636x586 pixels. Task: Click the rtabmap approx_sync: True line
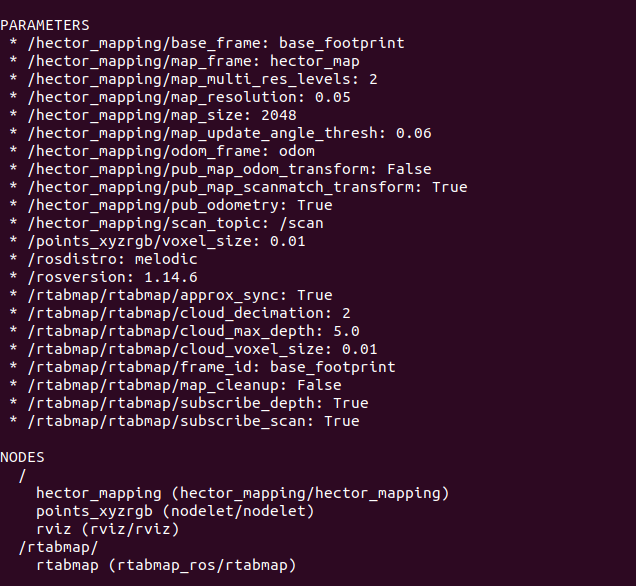coord(180,295)
